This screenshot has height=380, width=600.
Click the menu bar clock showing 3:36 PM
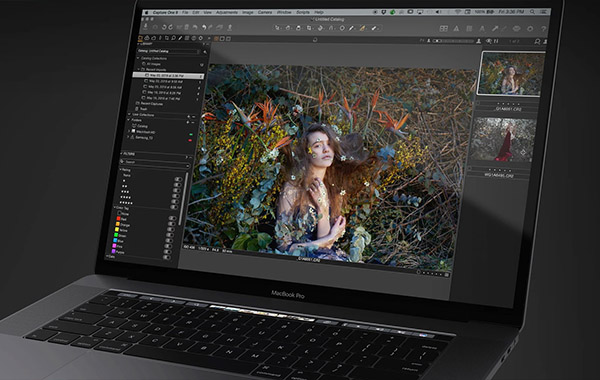[x=511, y=12]
